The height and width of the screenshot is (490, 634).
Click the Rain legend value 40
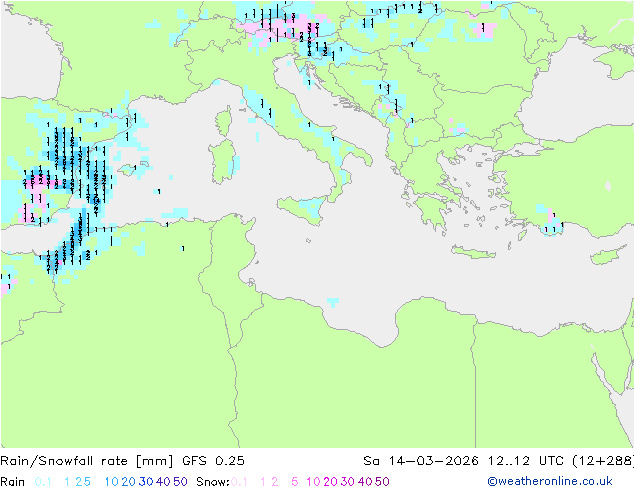coord(163,482)
